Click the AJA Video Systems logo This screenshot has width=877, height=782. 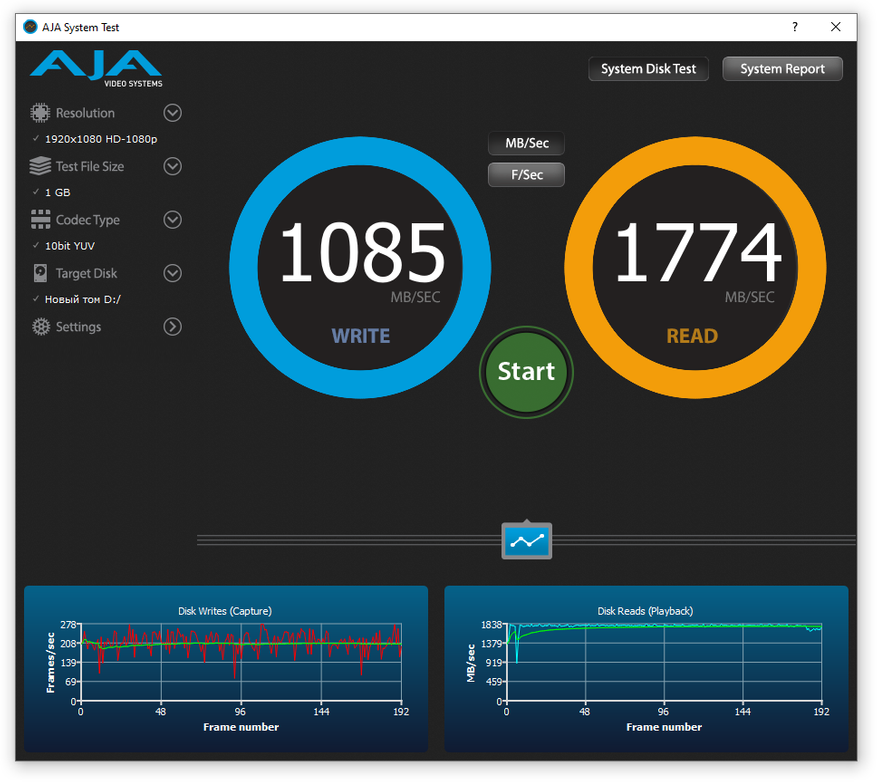click(96, 68)
